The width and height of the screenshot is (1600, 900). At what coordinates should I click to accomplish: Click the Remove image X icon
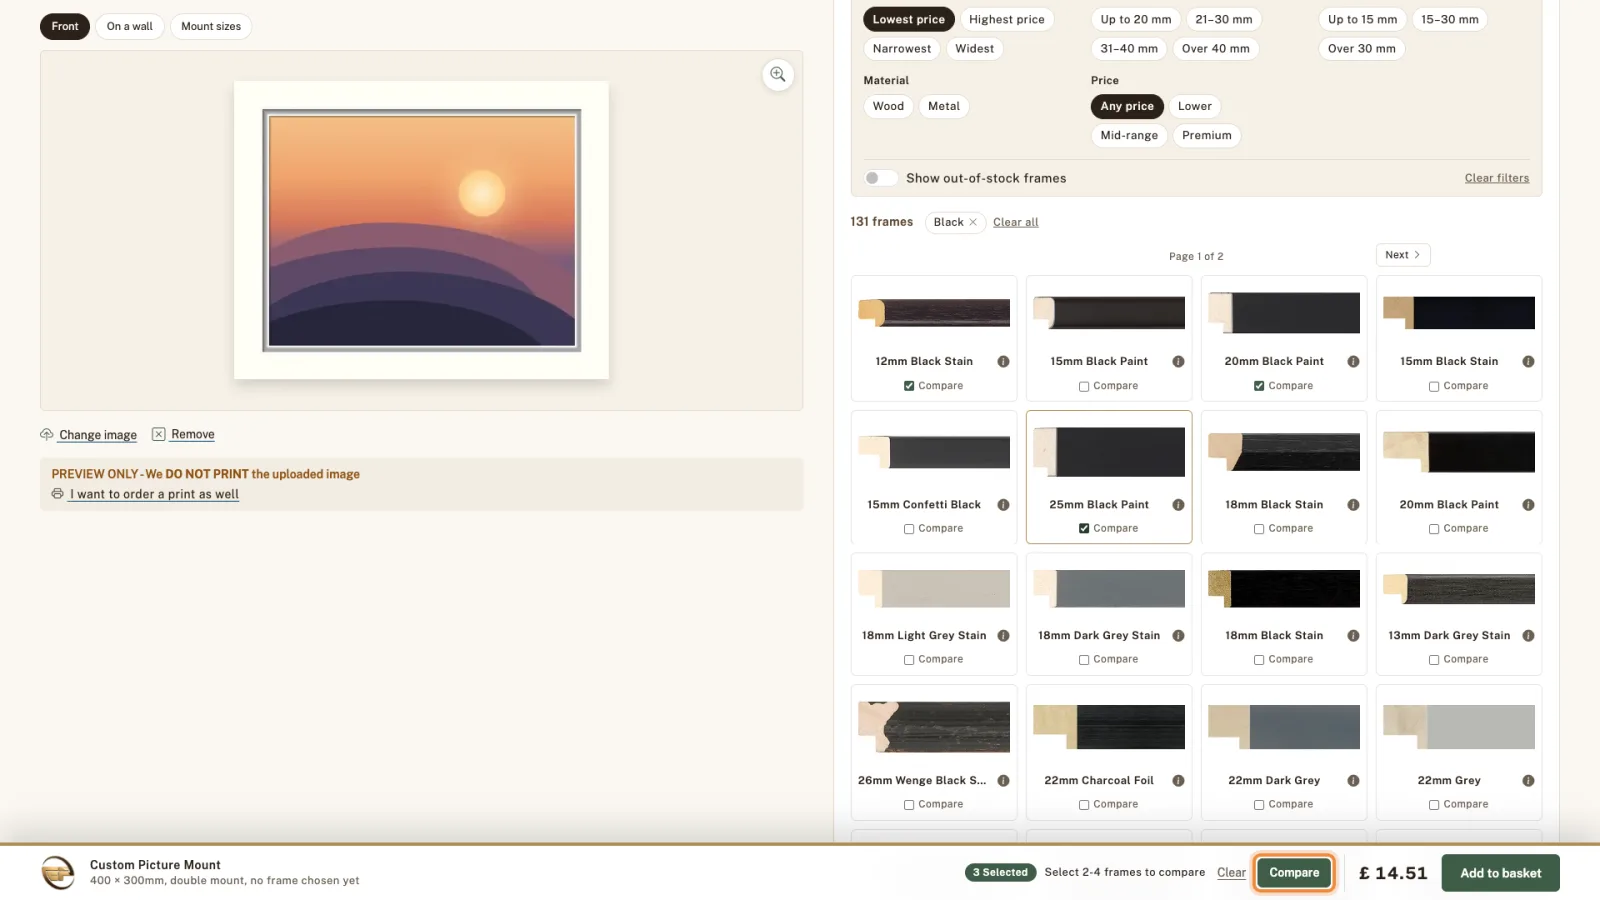click(x=158, y=434)
